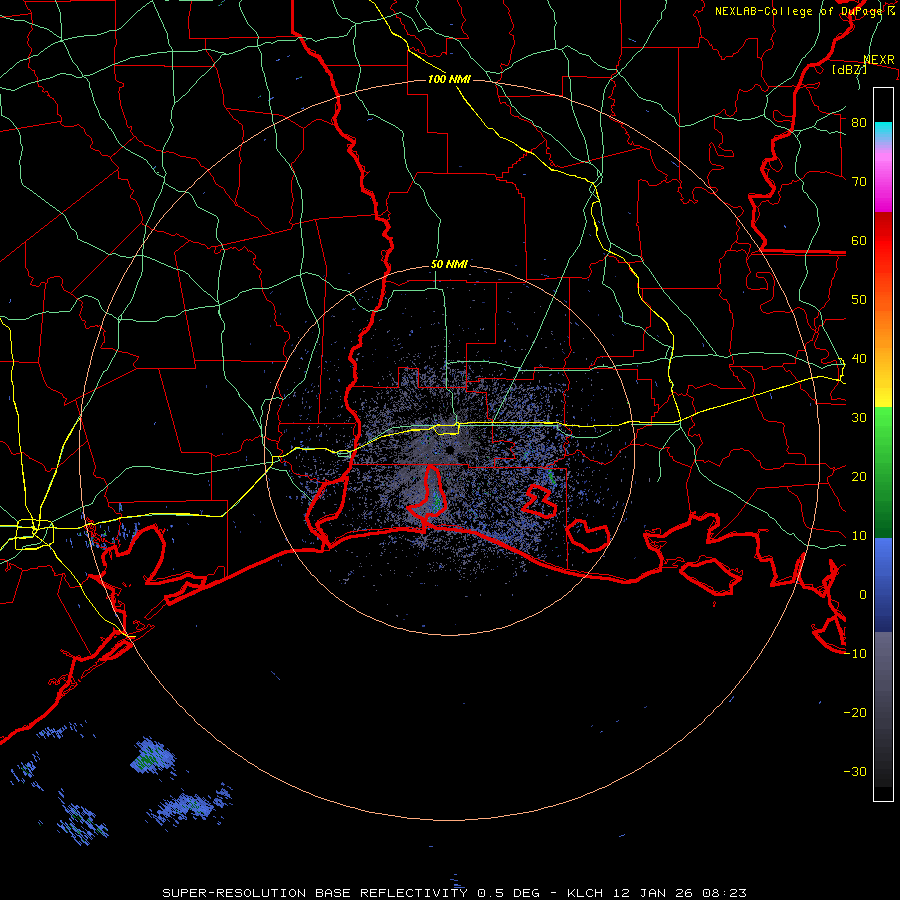Click the 0.5 DEG elevation text
This screenshot has width=900, height=900.
click(509, 893)
